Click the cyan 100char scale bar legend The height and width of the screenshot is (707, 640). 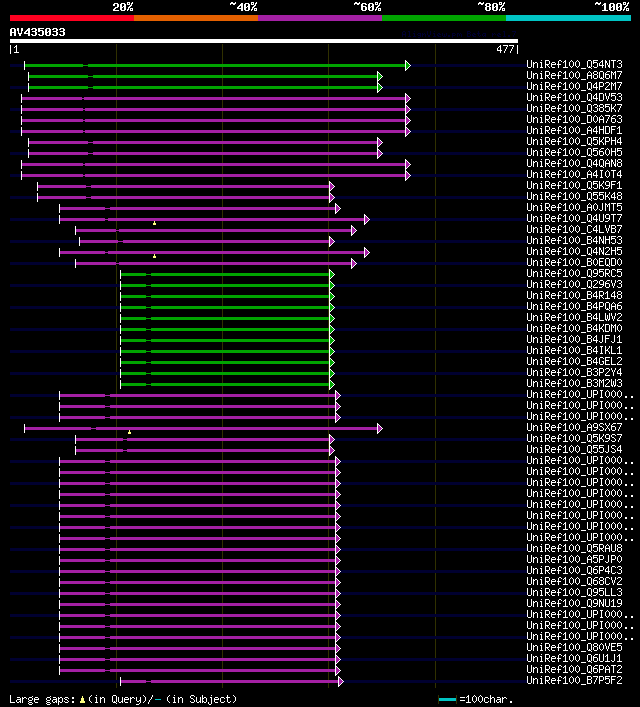[447, 699]
